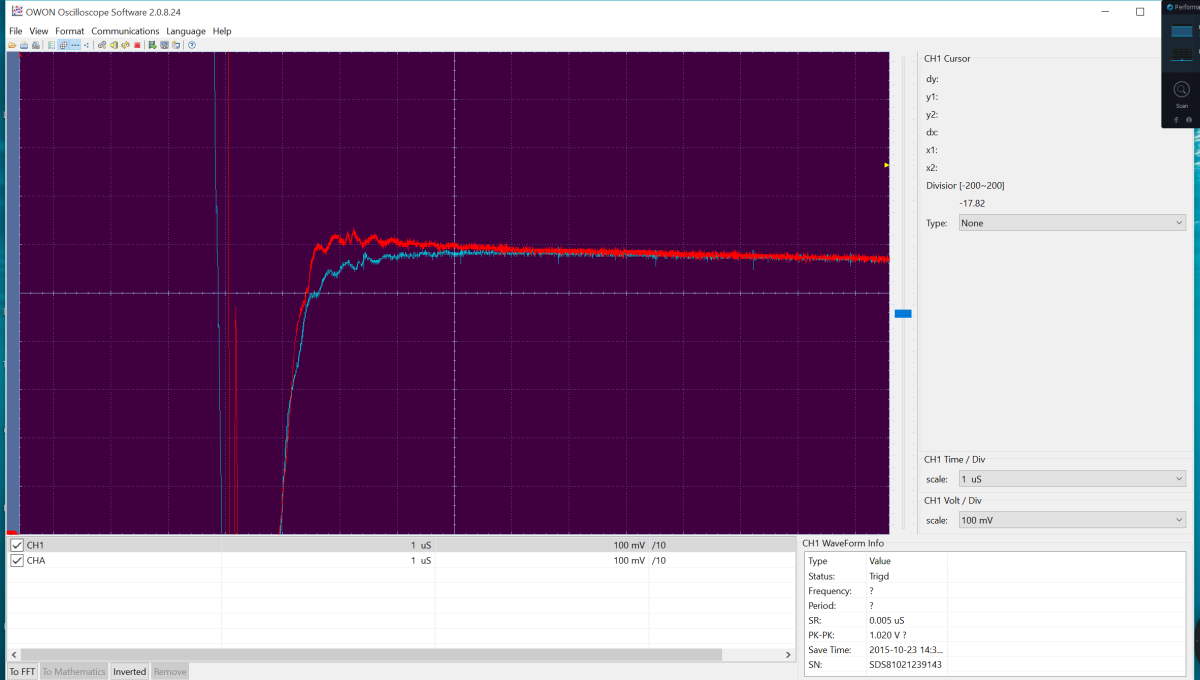
Task: Select the CHA row's 1 uS value
Action: pos(421,560)
